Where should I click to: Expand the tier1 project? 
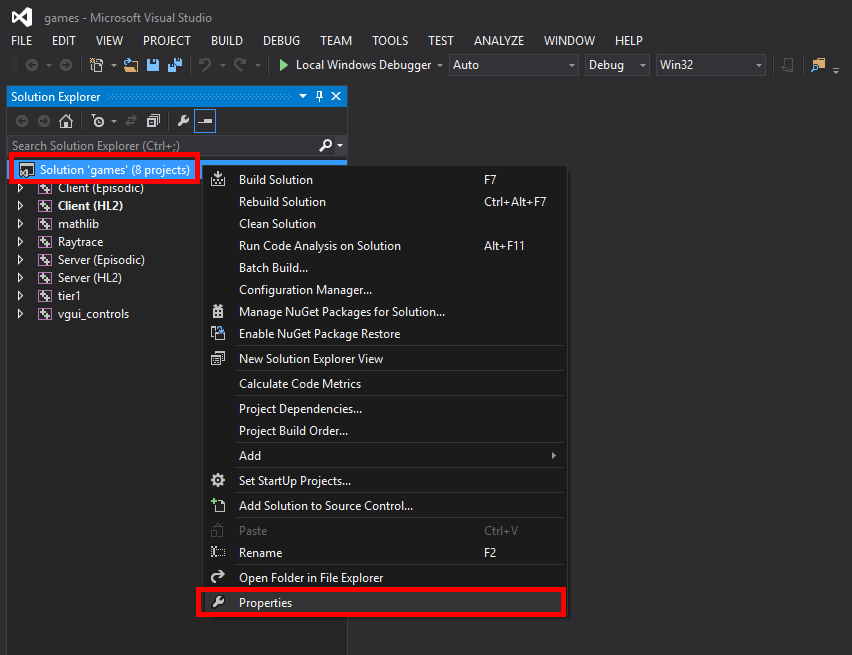pos(20,296)
